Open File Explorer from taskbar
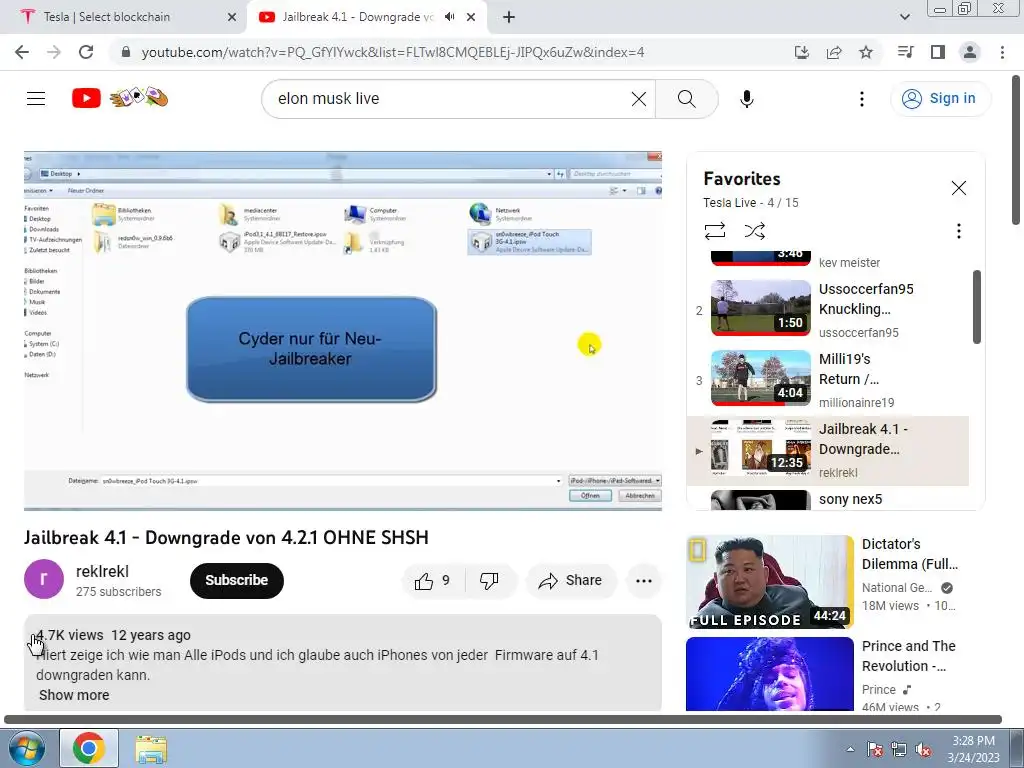 coord(151,748)
